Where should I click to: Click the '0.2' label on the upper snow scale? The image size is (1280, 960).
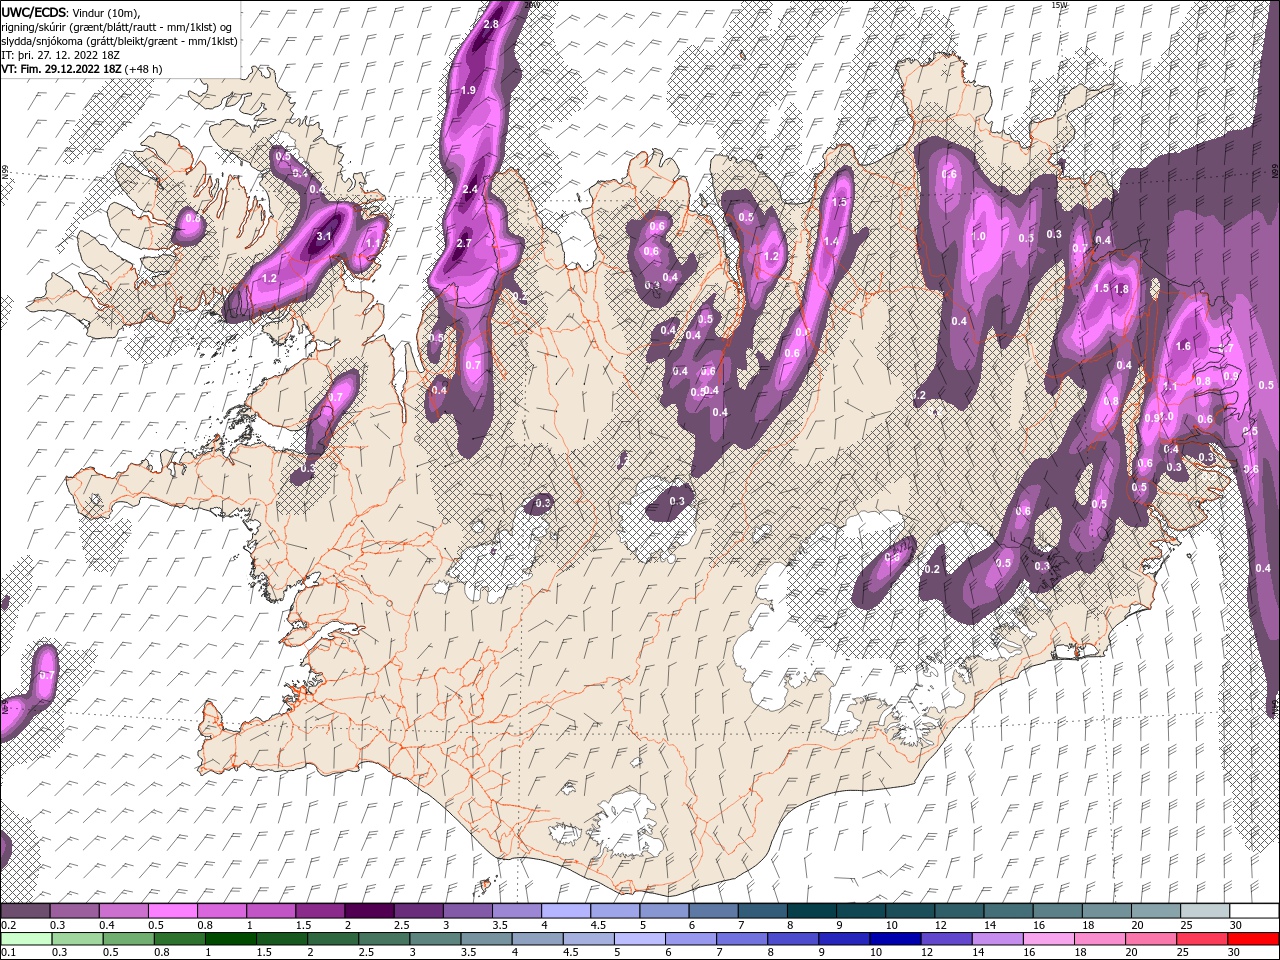pyautogui.click(x=8, y=926)
